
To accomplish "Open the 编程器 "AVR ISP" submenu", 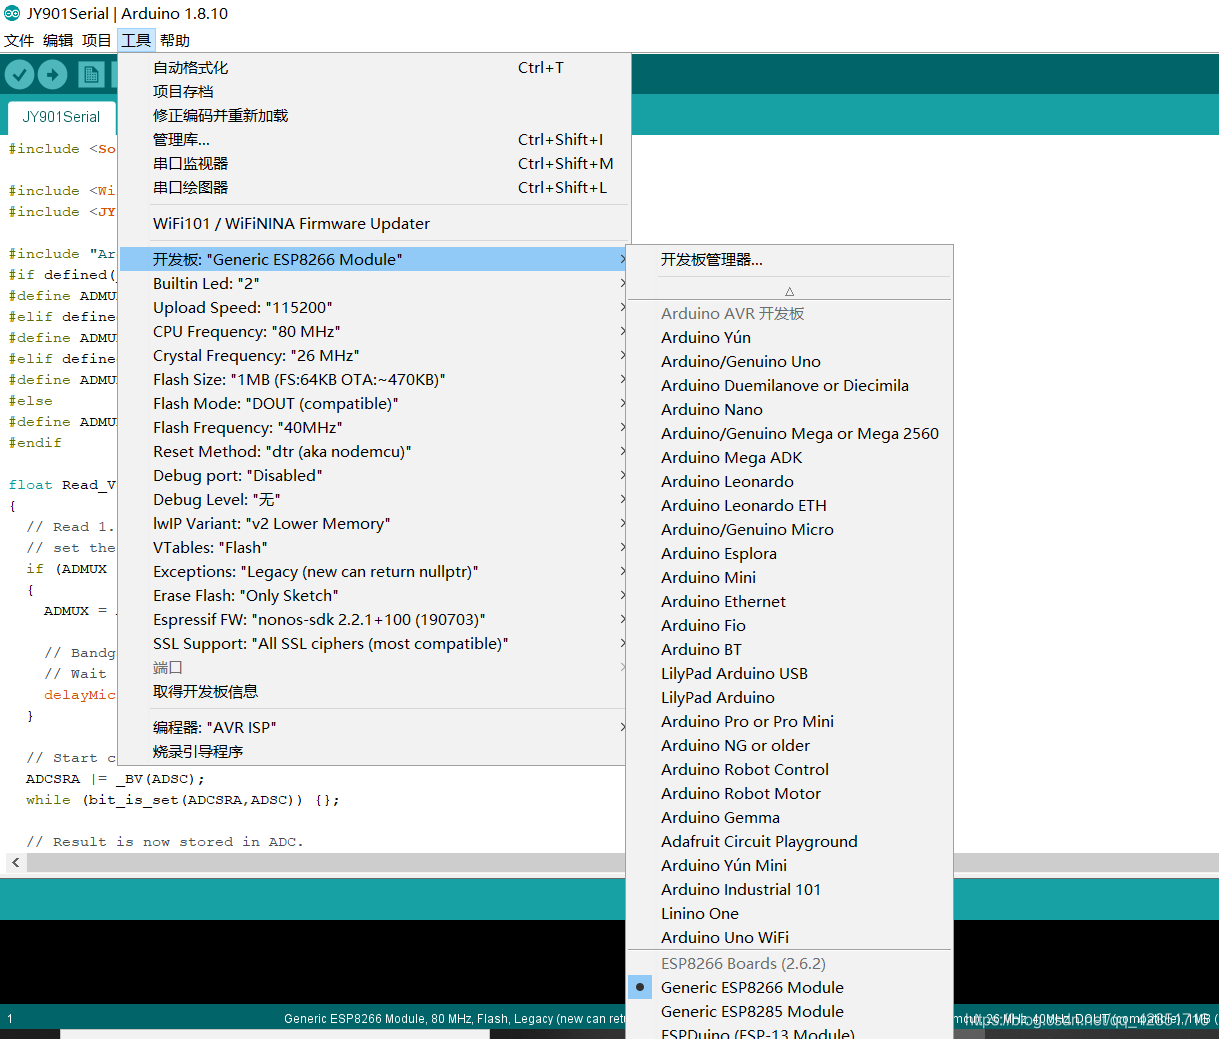I will coord(374,727).
